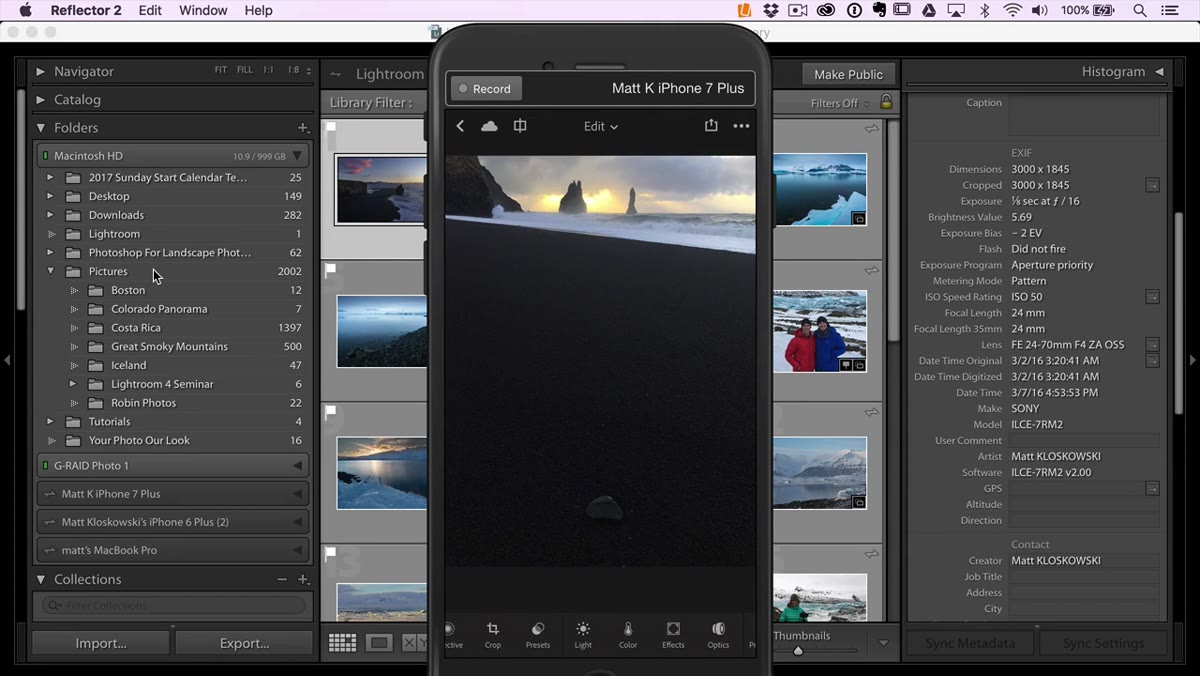Expand the Lightroom 4 Seminar folder
The width and height of the screenshot is (1200, 676).
[73, 384]
